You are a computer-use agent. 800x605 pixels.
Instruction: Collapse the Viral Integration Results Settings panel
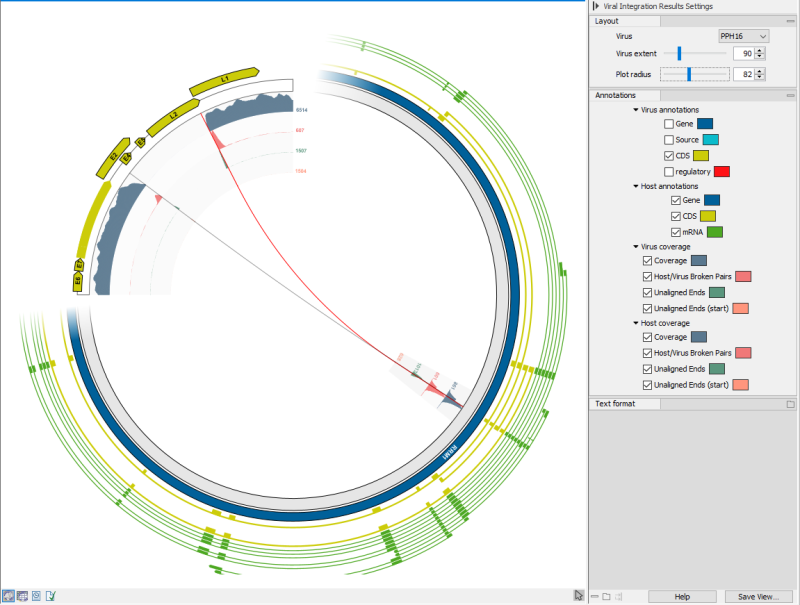[596, 6]
